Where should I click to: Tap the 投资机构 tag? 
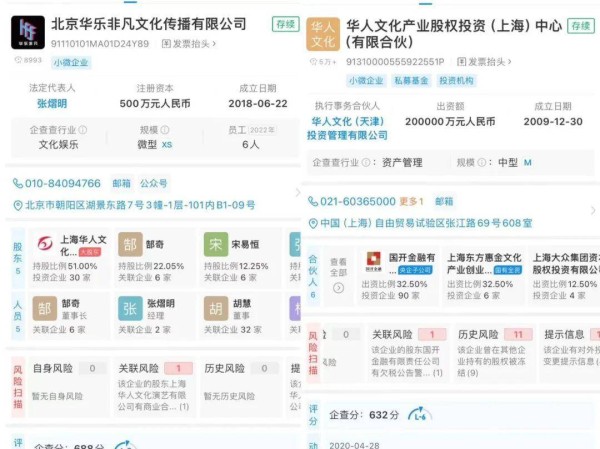pyautogui.click(x=456, y=81)
